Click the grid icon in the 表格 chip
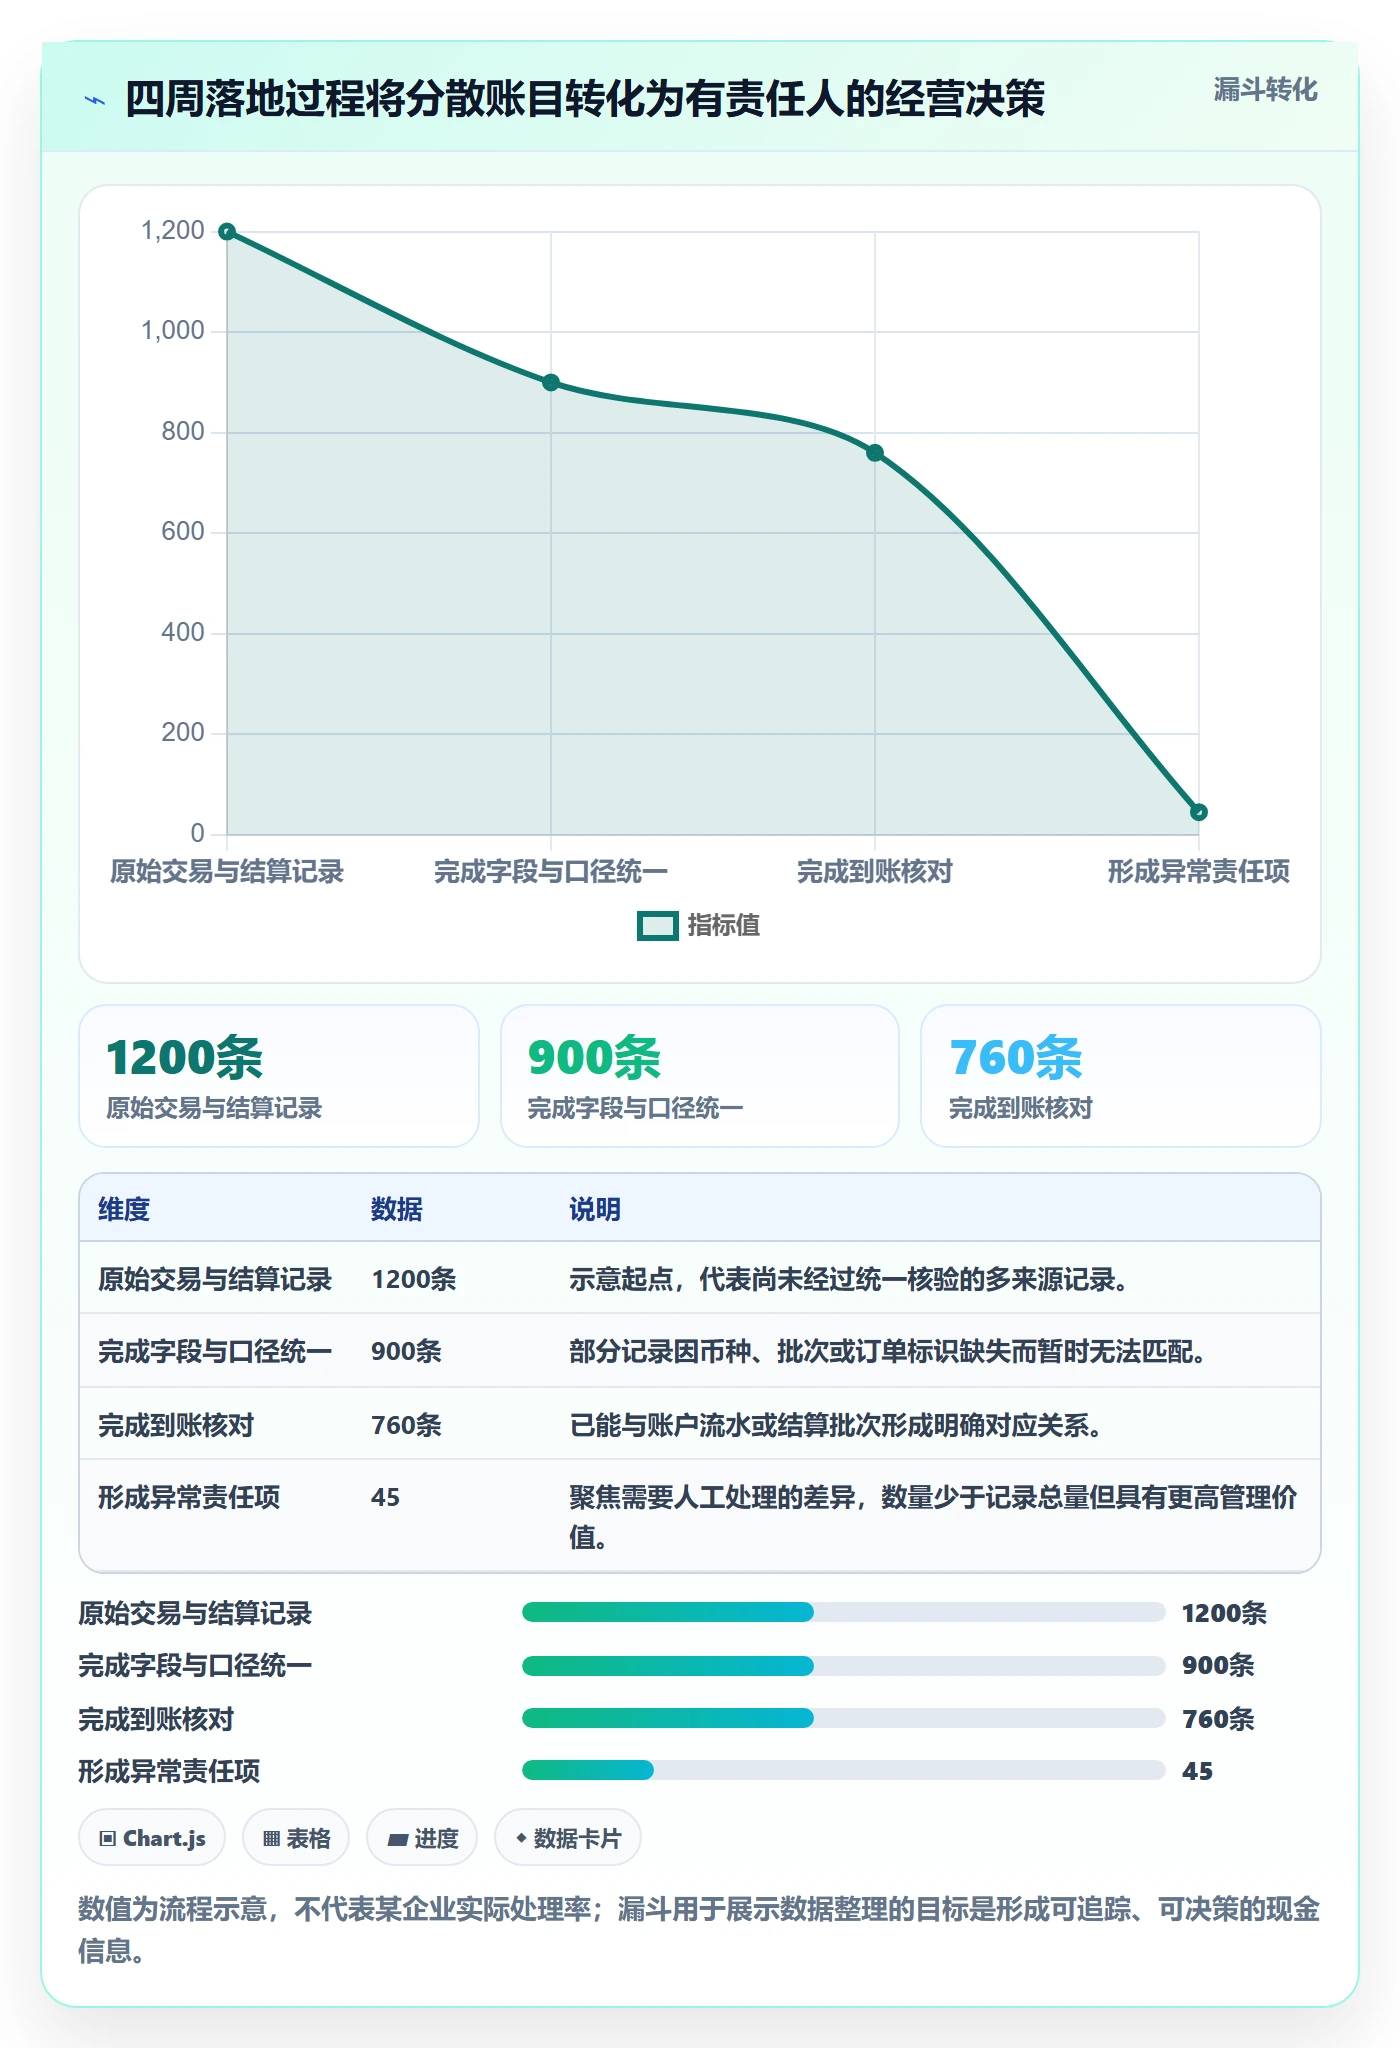The width and height of the screenshot is (1400, 2048). tap(271, 1839)
